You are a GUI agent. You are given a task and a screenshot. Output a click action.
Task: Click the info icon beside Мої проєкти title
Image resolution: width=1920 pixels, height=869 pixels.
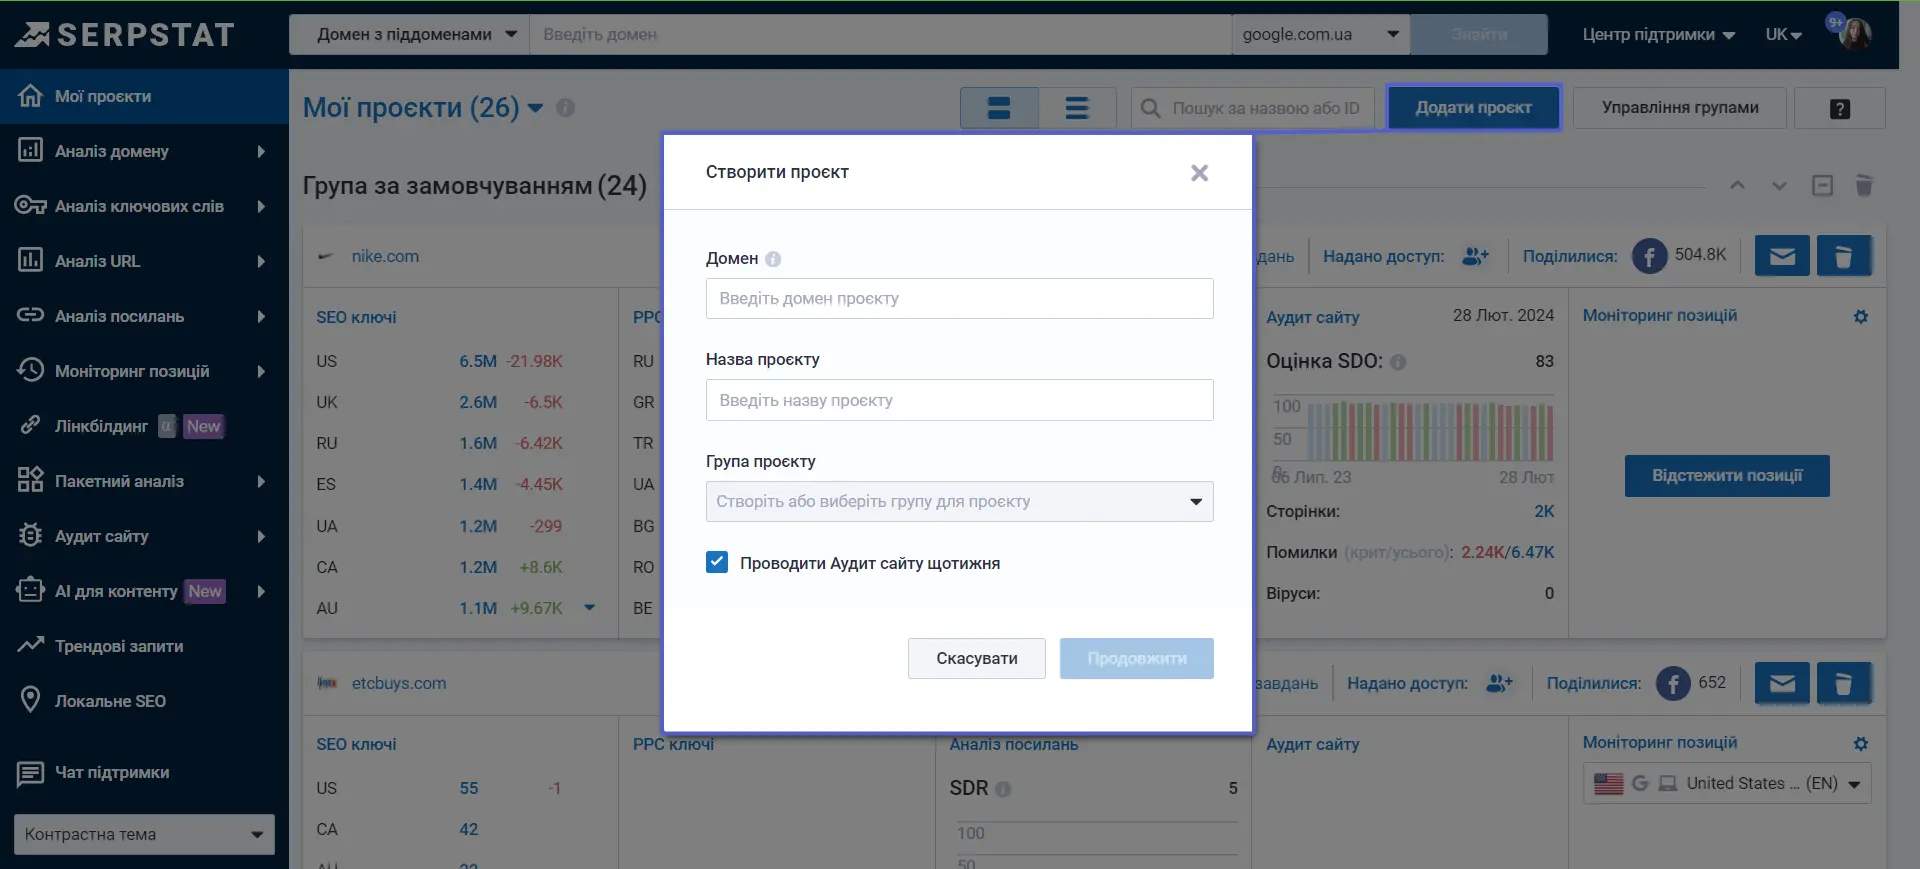pos(565,107)
